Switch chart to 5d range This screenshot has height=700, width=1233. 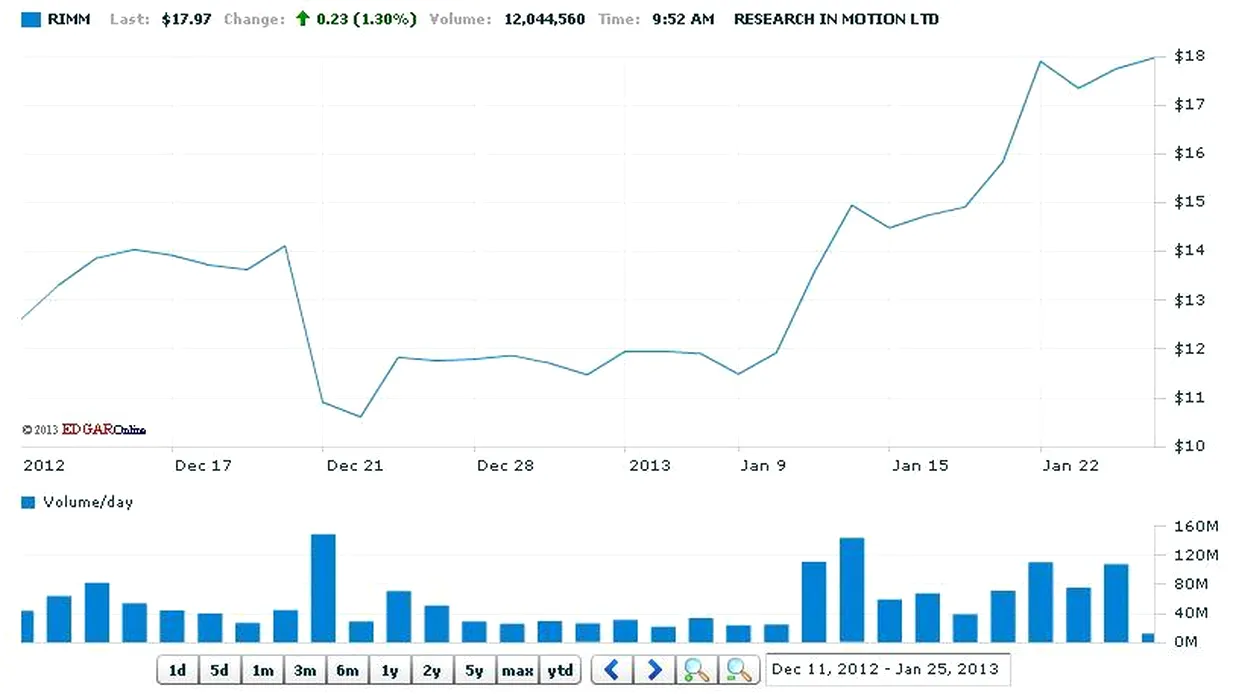(219, 670)
